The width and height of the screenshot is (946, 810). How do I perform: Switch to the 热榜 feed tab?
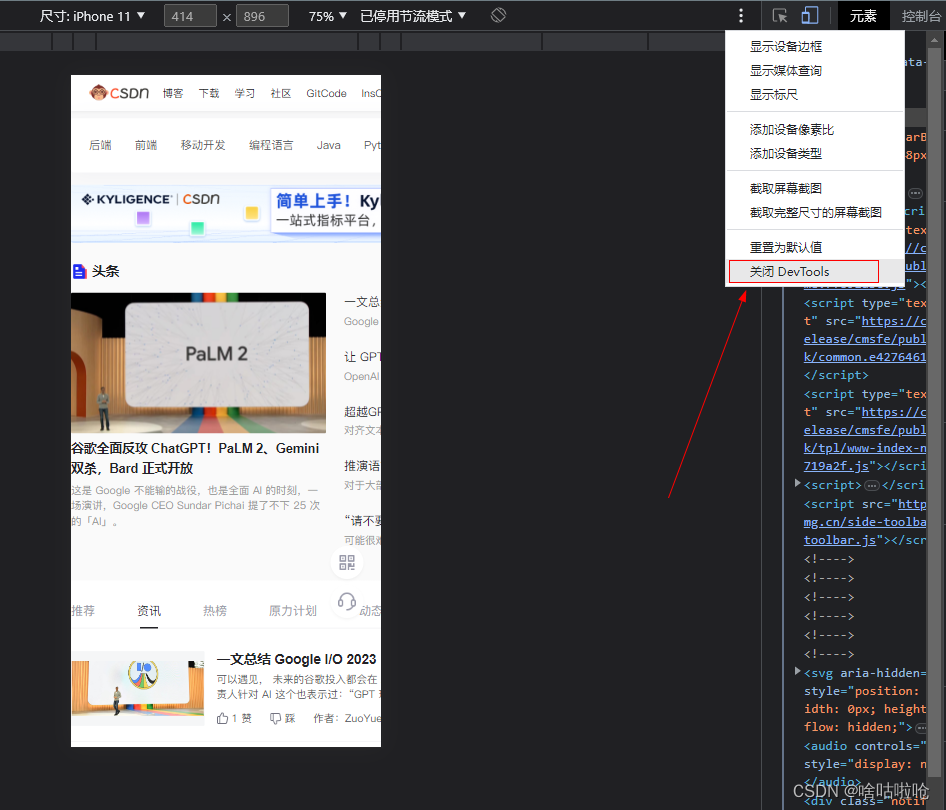point(215,611)
